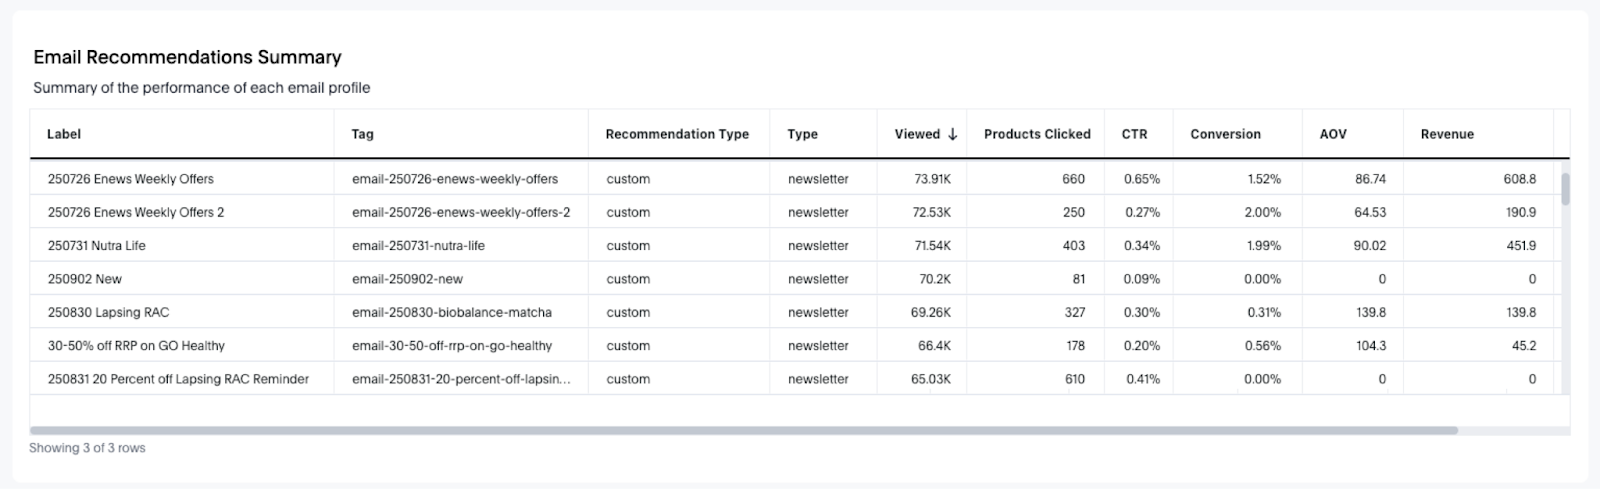Sort by the Conversion column header
The image size is (1600, 489).
pos(1225,134)
